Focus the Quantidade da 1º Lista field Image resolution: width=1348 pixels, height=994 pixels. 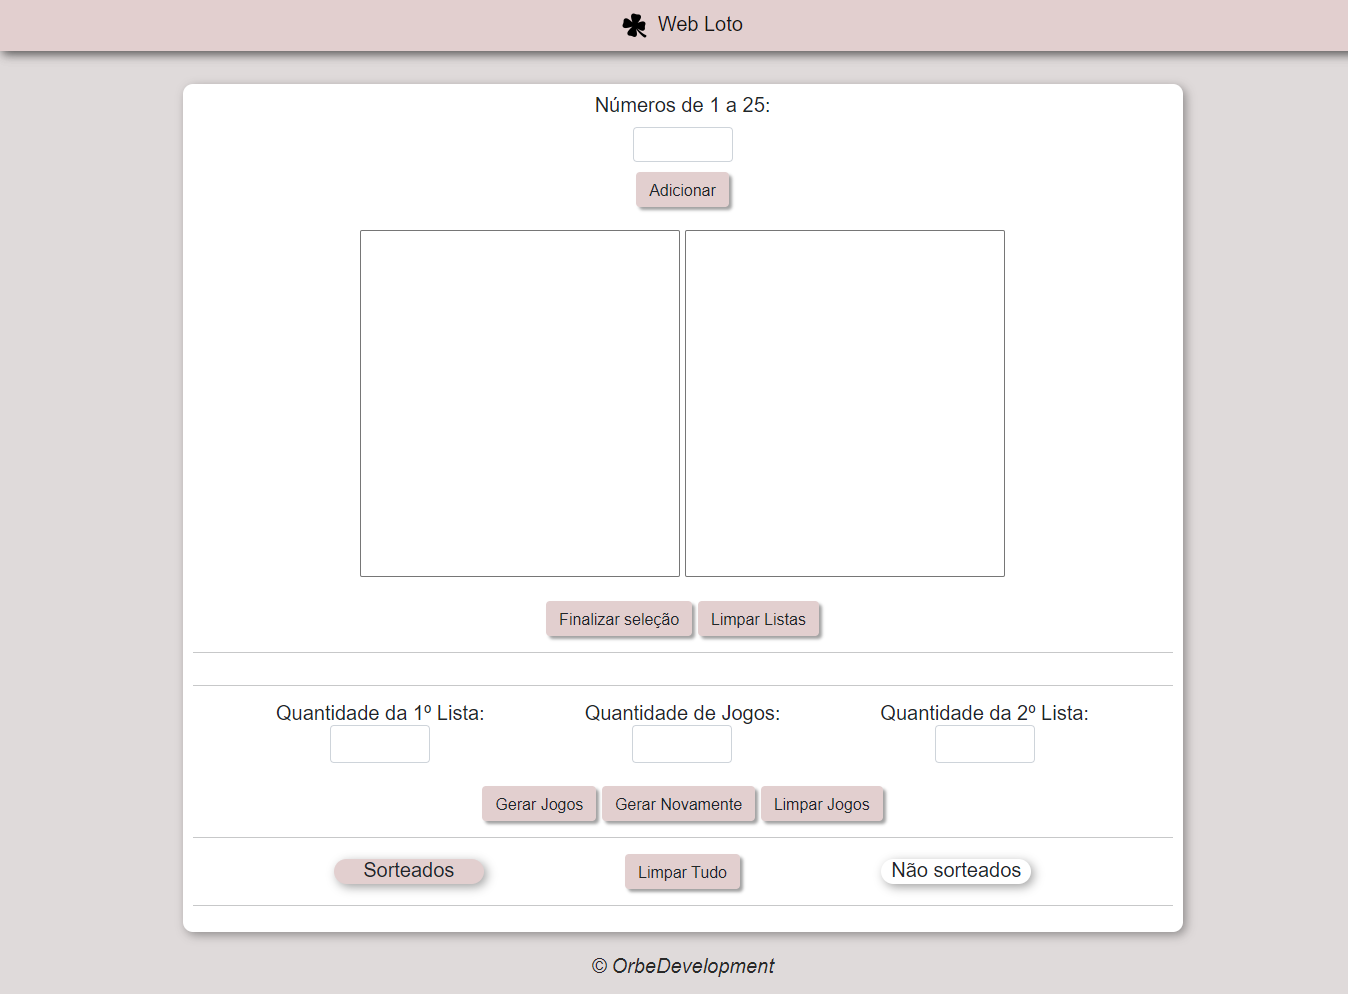(380, 744)
